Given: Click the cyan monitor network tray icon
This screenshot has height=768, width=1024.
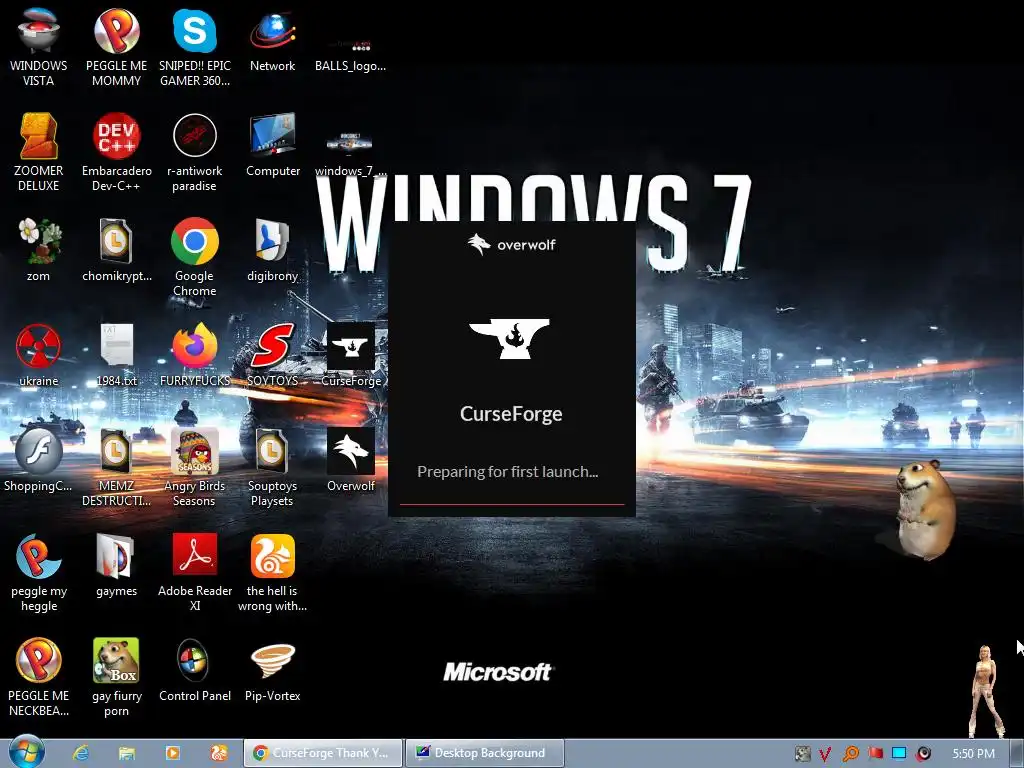Looking at the screenshot, I should (x=899, y=754).
